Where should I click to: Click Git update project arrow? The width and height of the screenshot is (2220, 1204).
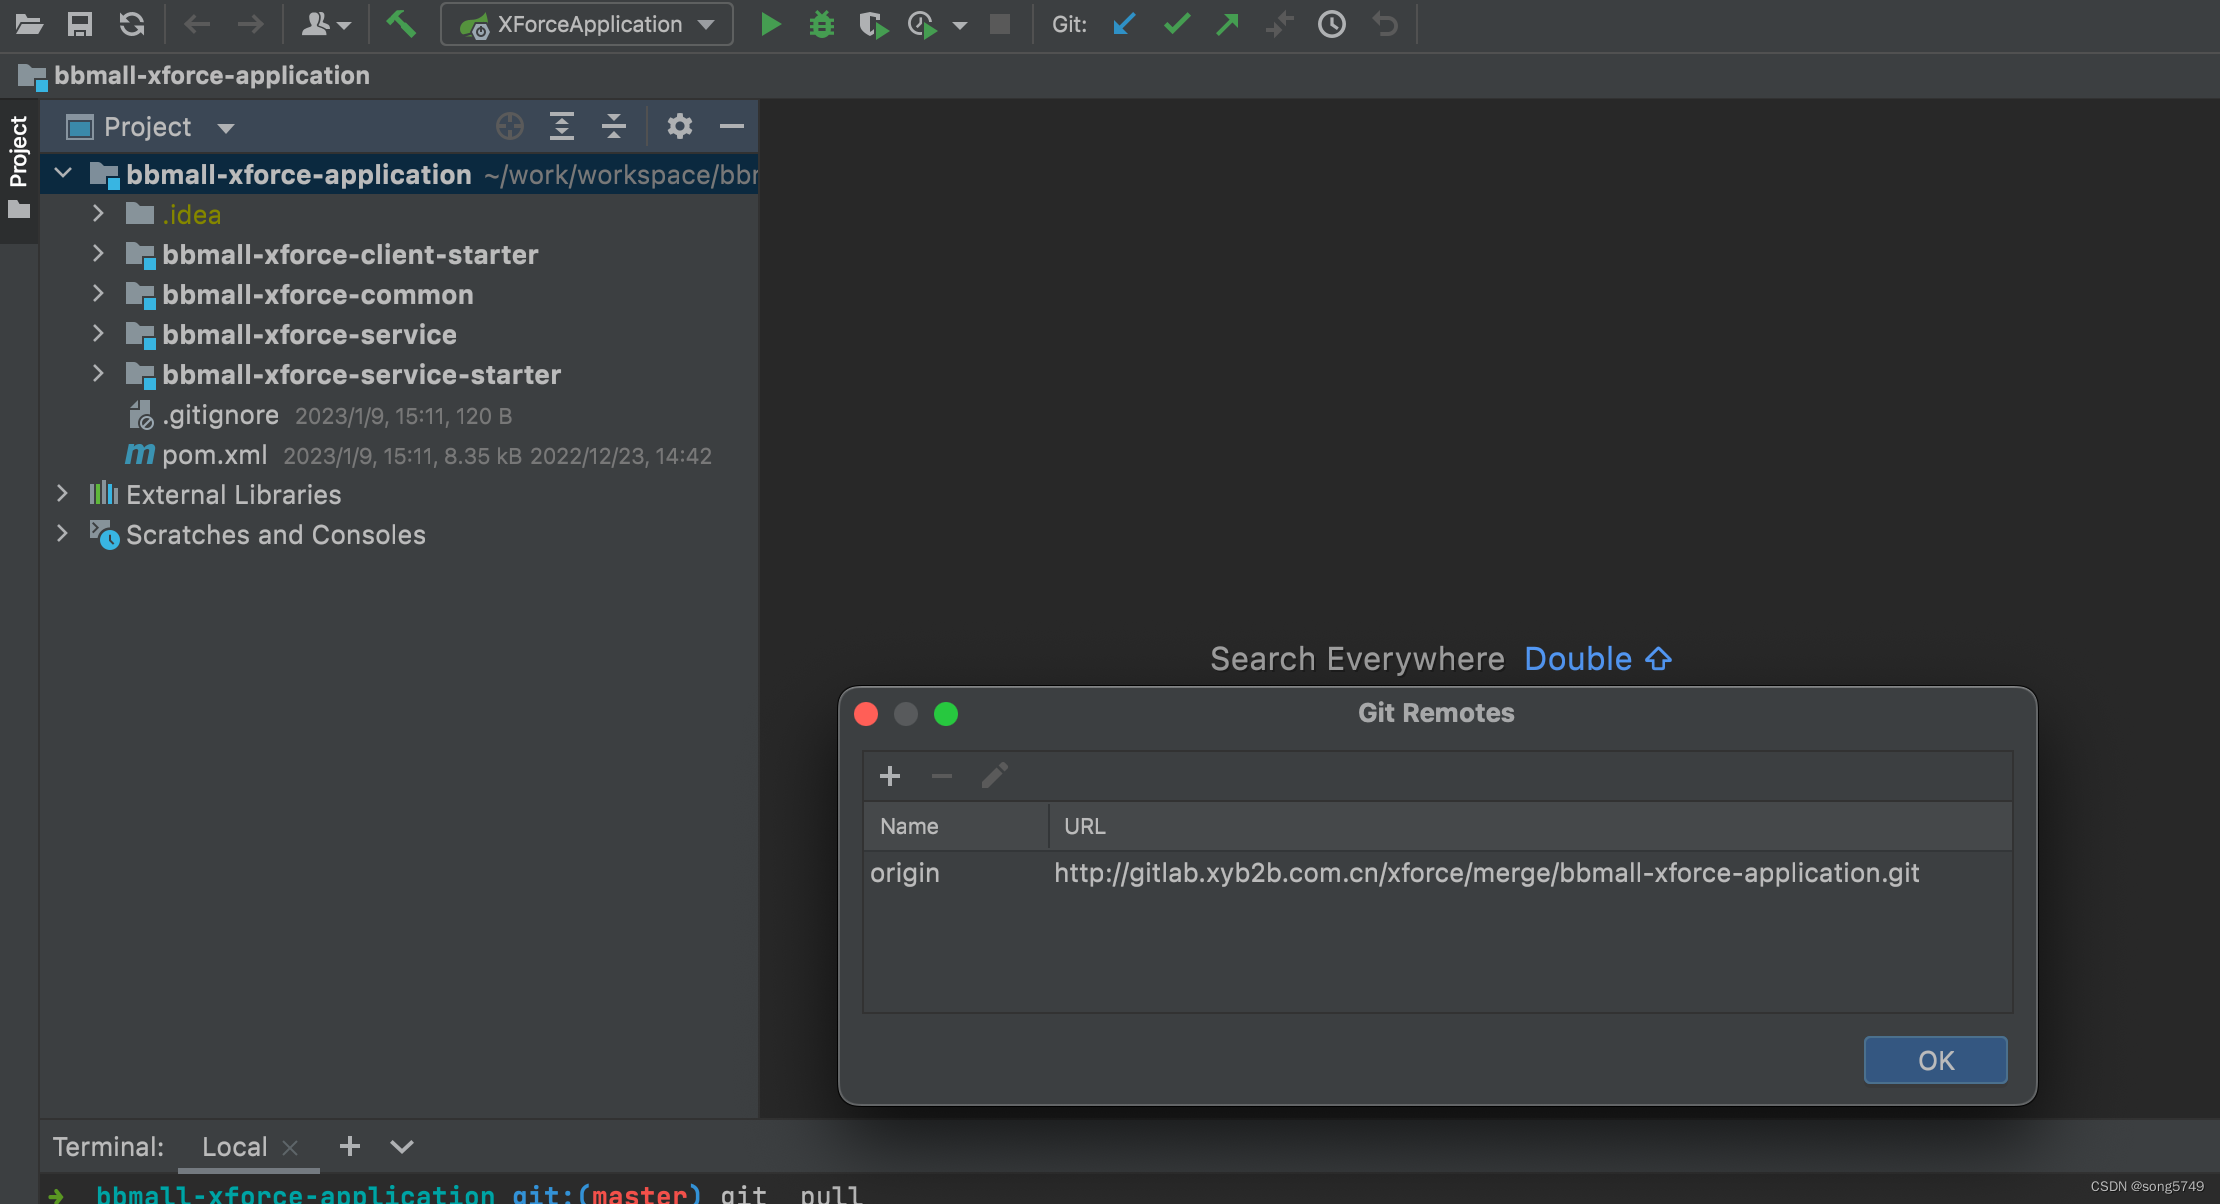1124,24
